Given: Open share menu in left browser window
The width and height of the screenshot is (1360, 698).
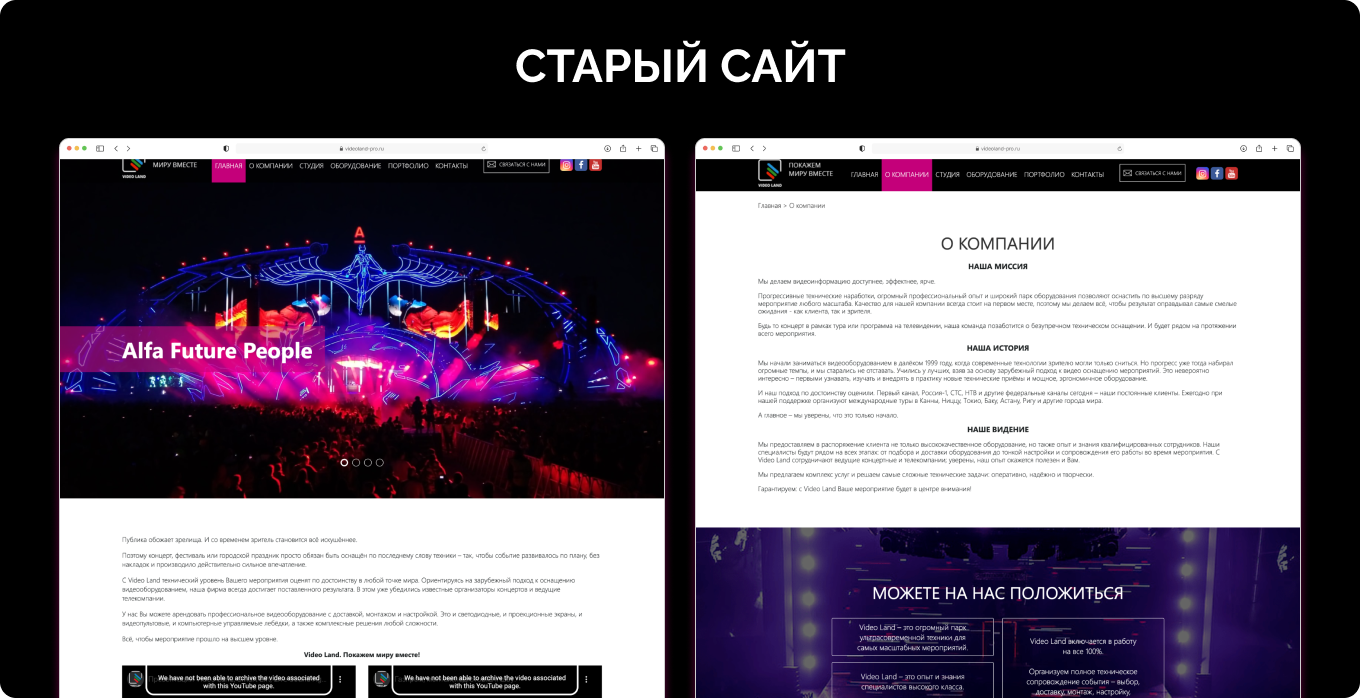Looking at the screenshot, I should tap(623, 148).
